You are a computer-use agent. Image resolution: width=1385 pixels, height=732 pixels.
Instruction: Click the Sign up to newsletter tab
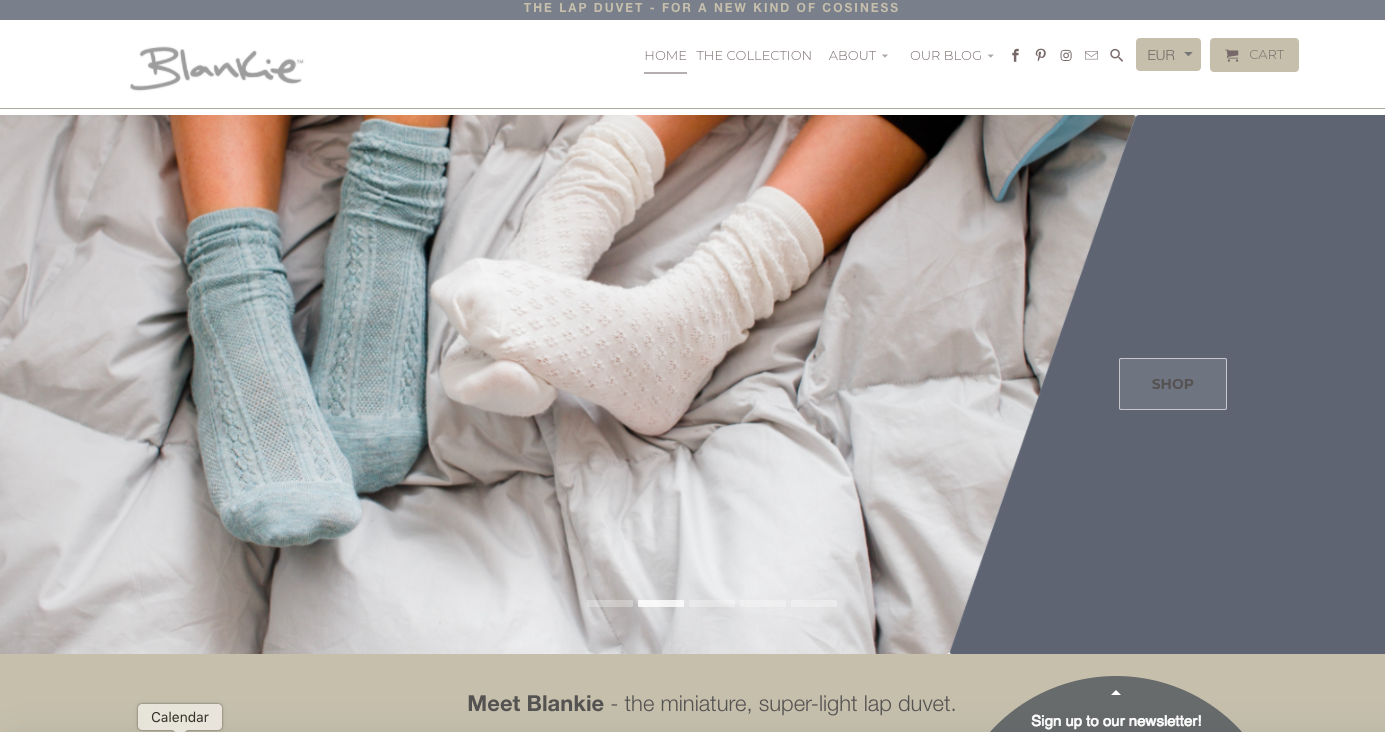[1116, 721]
